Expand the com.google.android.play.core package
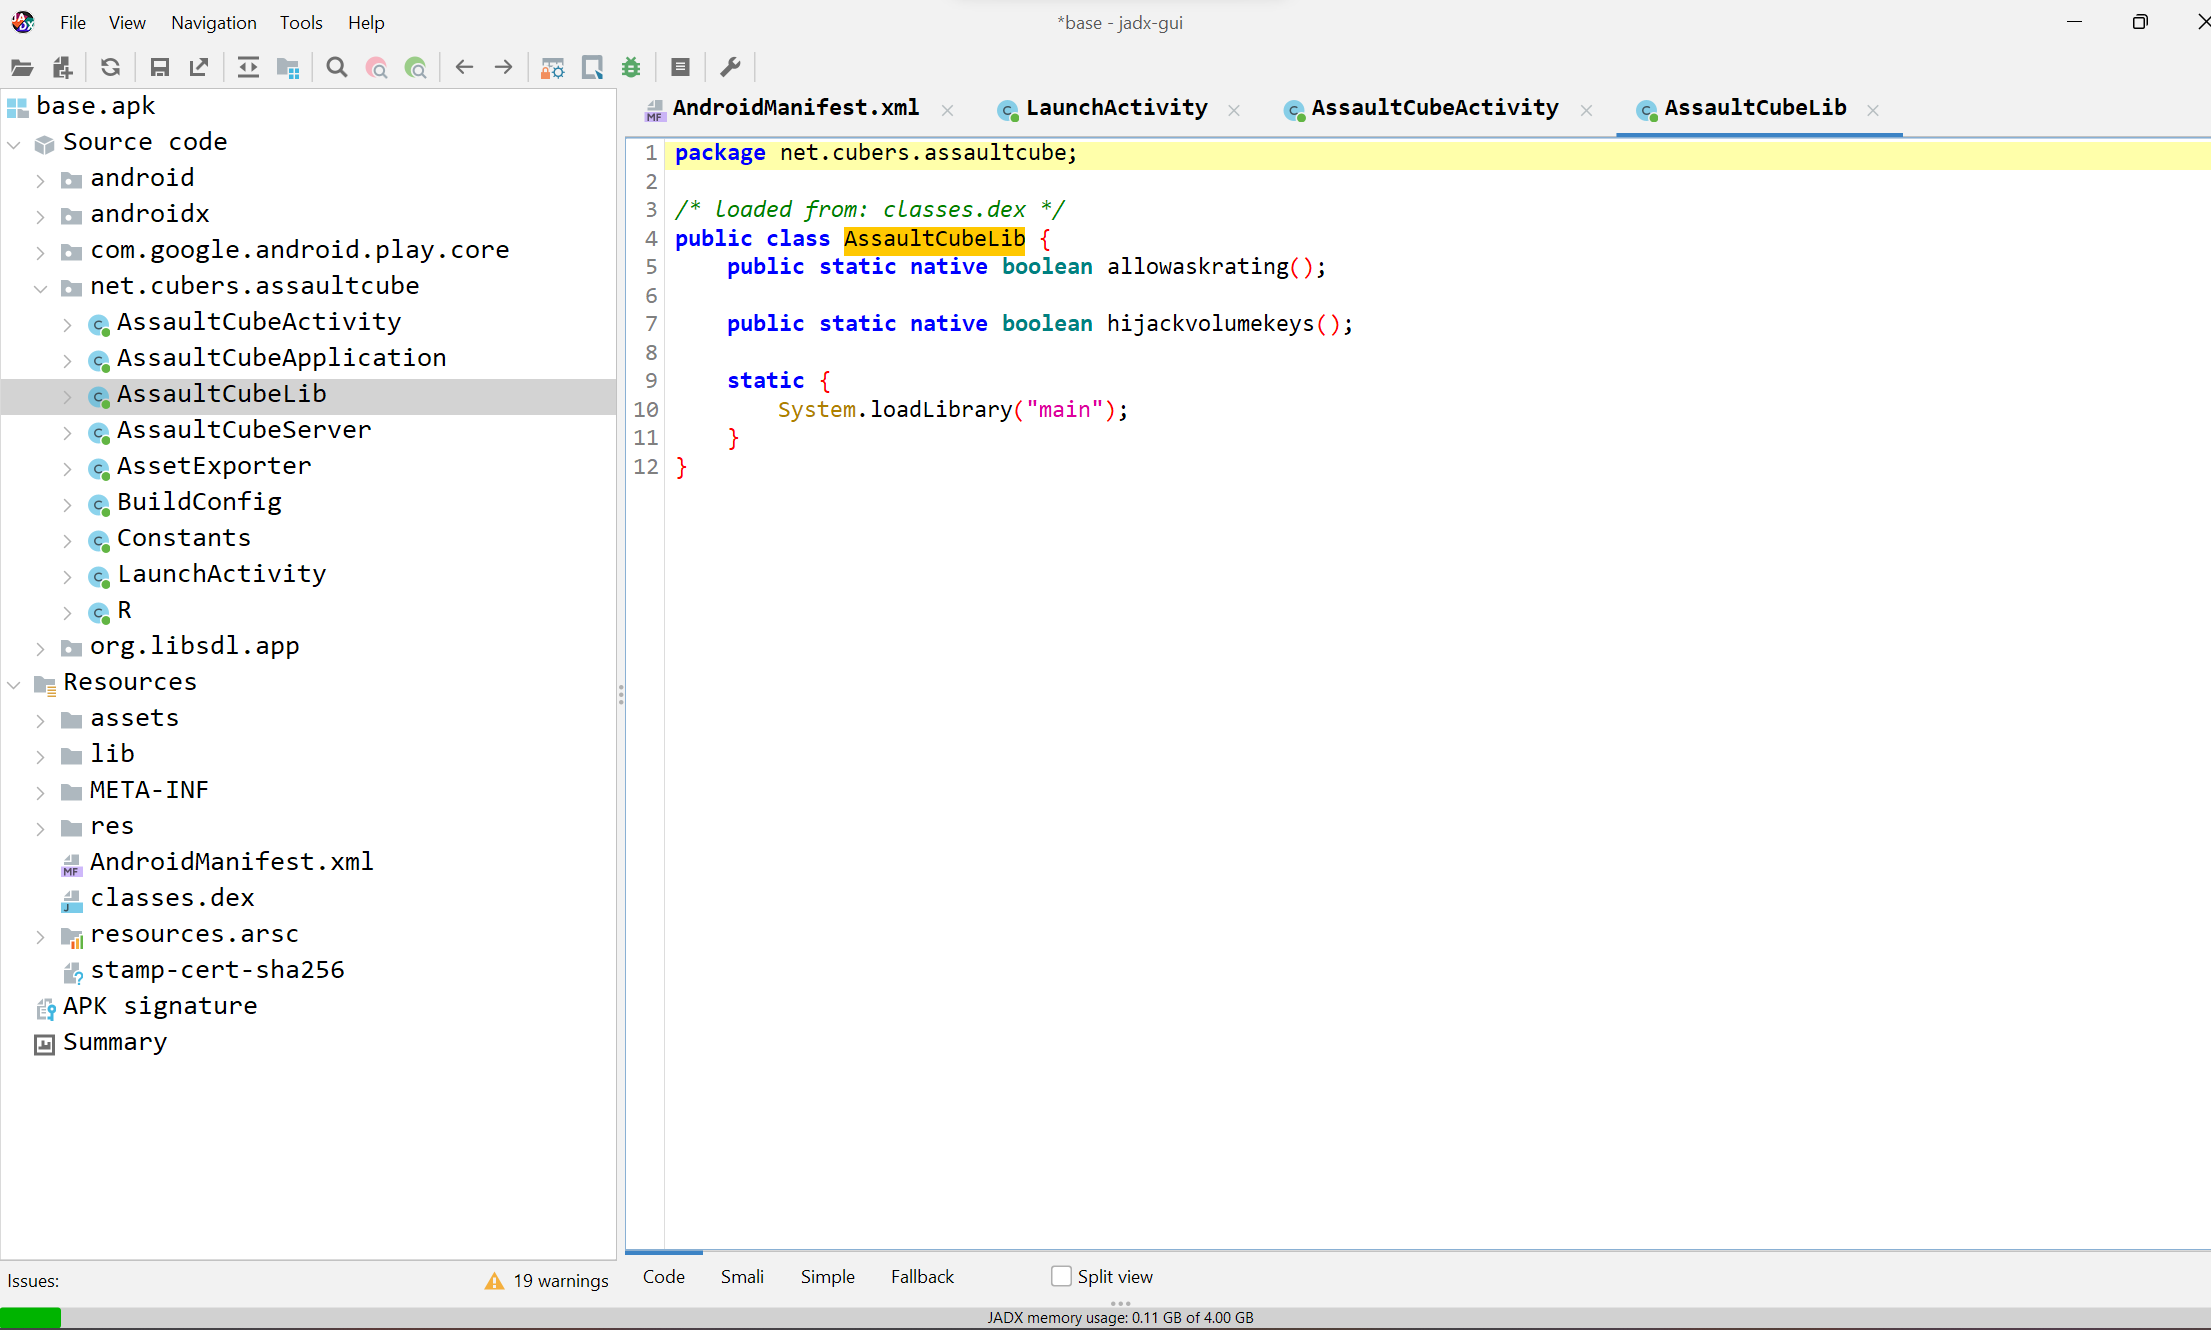The image size is (2211, 1330). tap(41, 252)
